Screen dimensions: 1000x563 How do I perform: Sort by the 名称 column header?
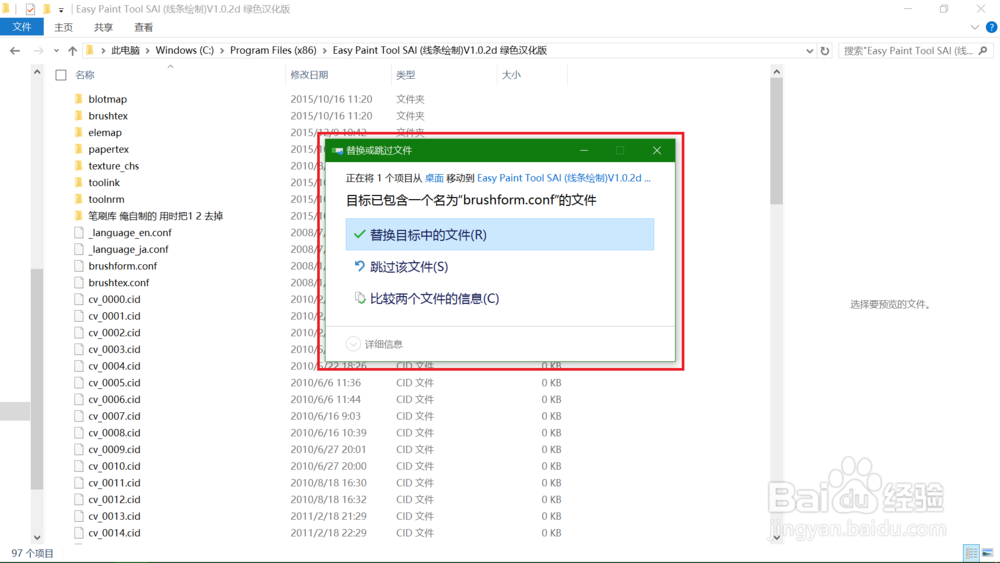tap(85, 75)
